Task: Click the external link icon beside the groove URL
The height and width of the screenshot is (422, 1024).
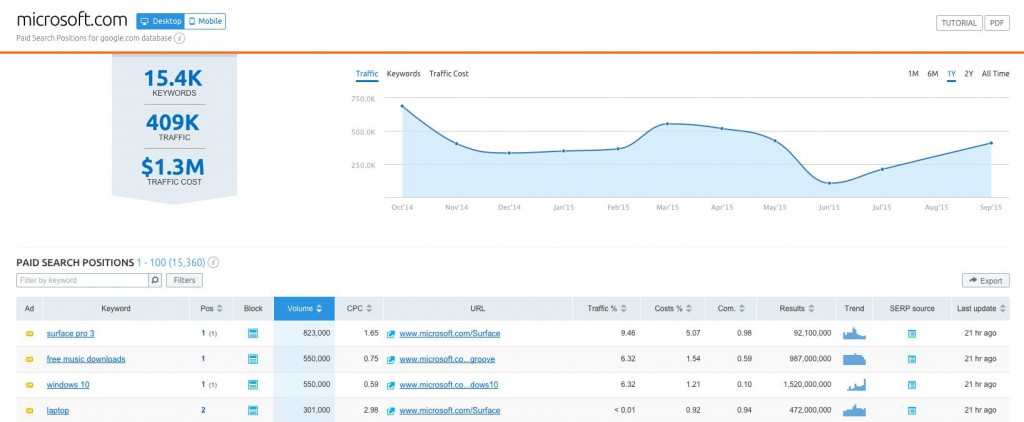Action: 391,359
